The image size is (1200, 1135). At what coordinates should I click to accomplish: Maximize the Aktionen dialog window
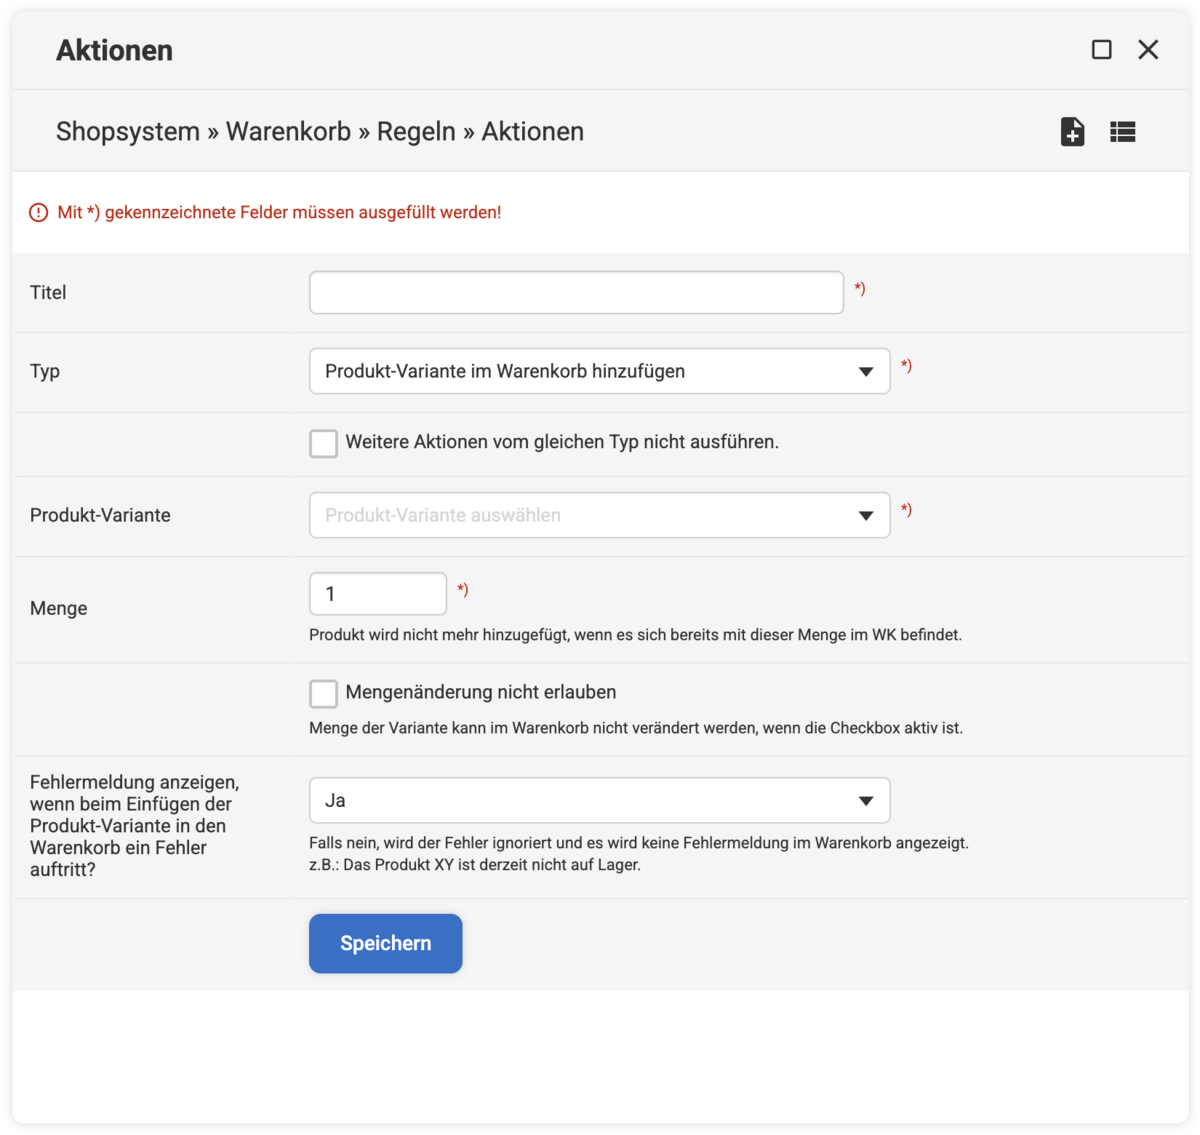[x=1101, y=50]
